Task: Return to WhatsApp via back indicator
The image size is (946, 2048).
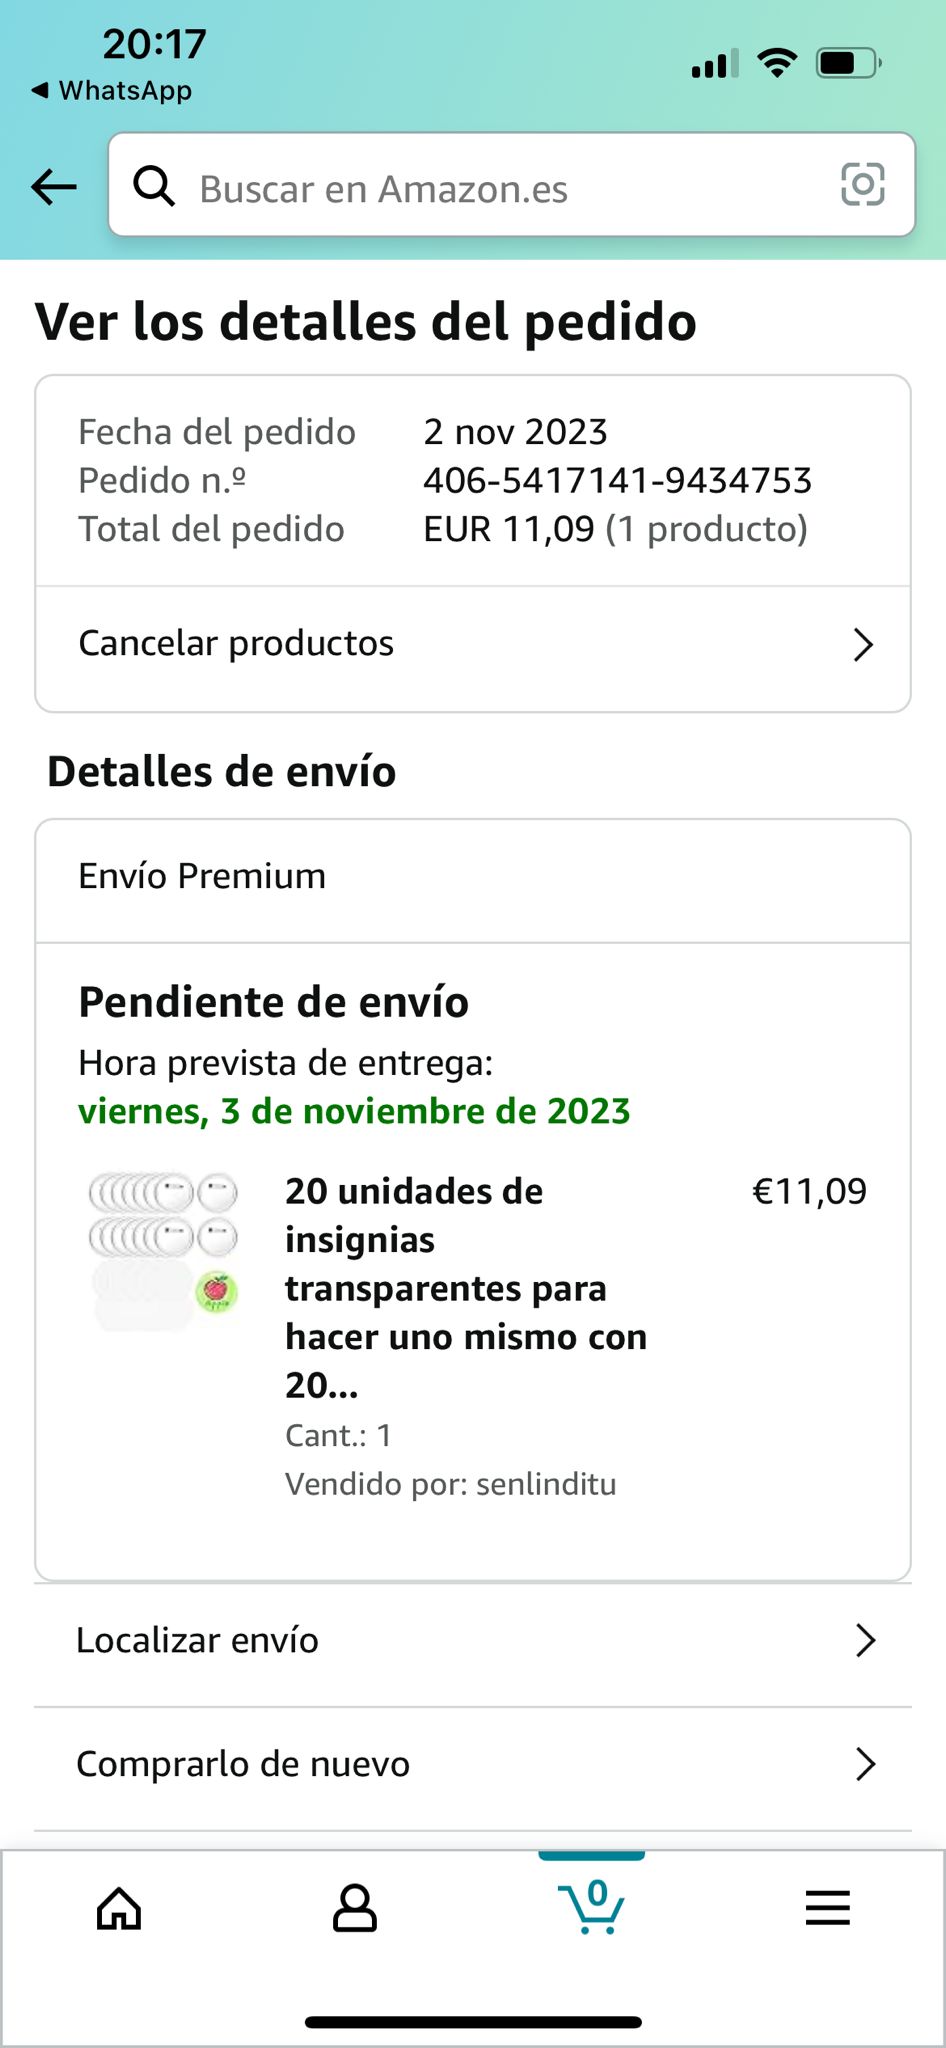Action: click(x=112, y=91)
